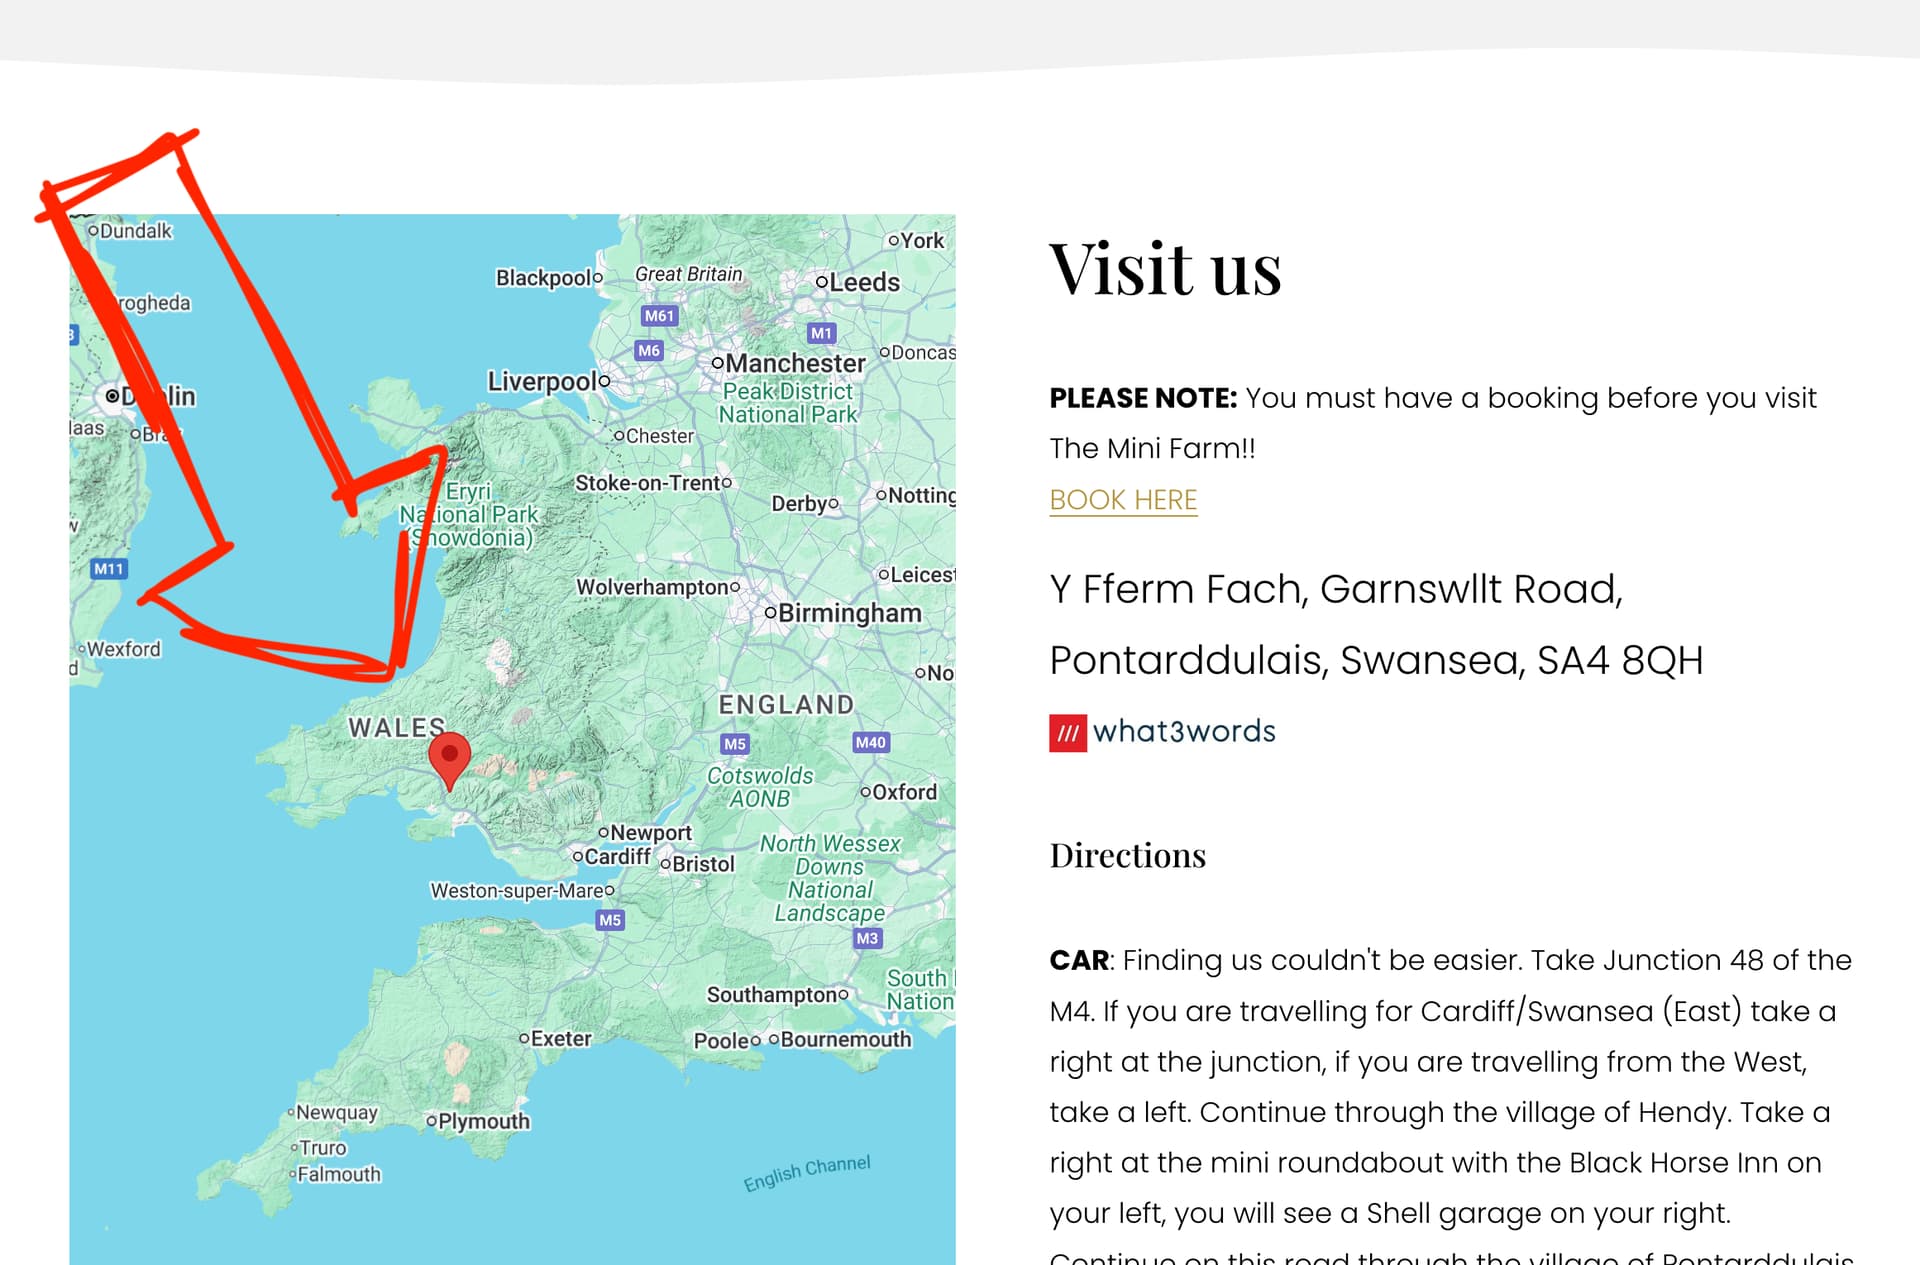Click the M6 motorway shield

point(649,351)
